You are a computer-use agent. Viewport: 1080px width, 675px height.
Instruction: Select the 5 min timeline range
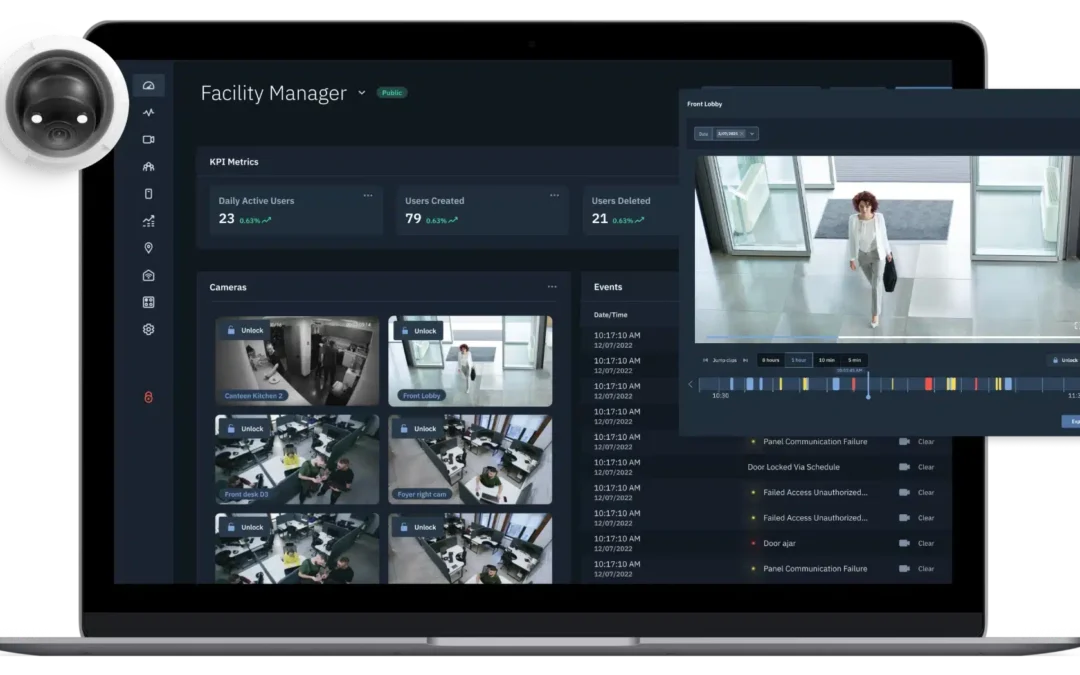coord(854,360)
